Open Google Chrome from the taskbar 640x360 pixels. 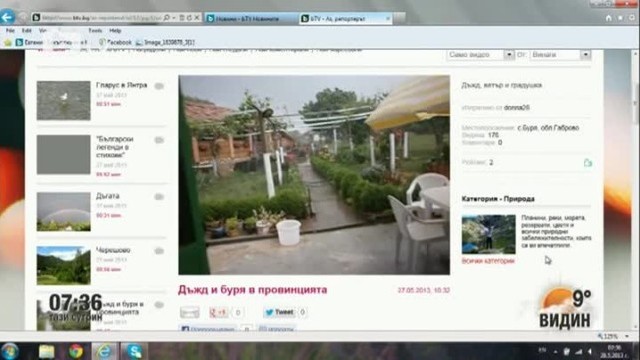[76, 351]
